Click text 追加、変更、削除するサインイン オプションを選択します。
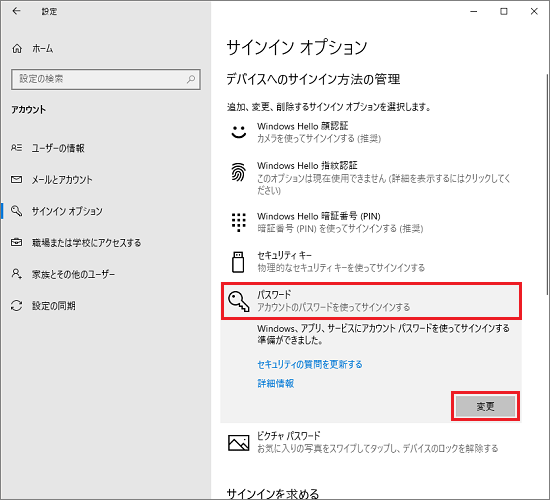This screenshot has width=550, height=500. [329, 106]
